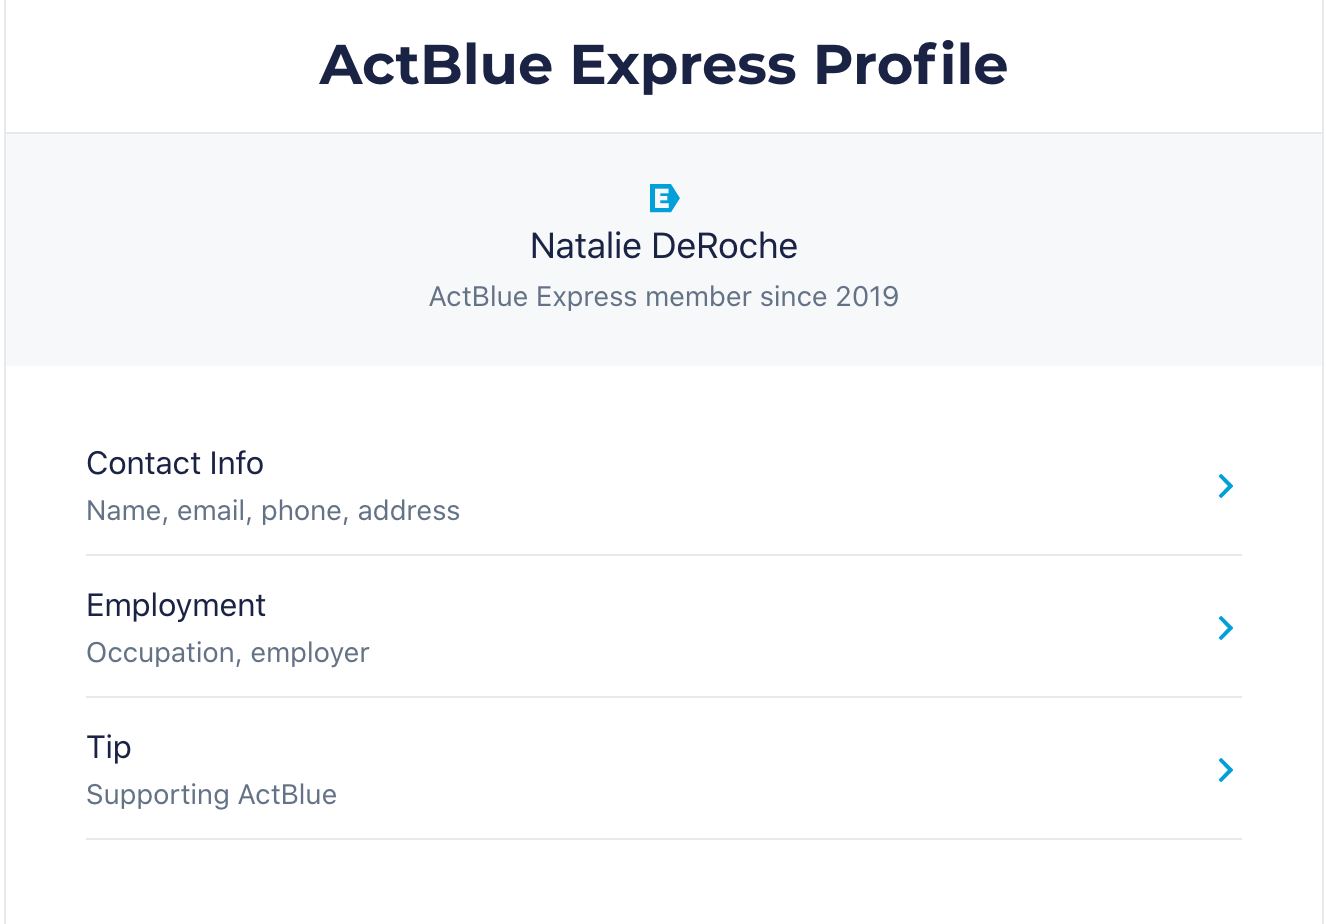1326x924 pixels.
Task: Click the name Natalie DeRoche
Action: [x=664, y=246]
